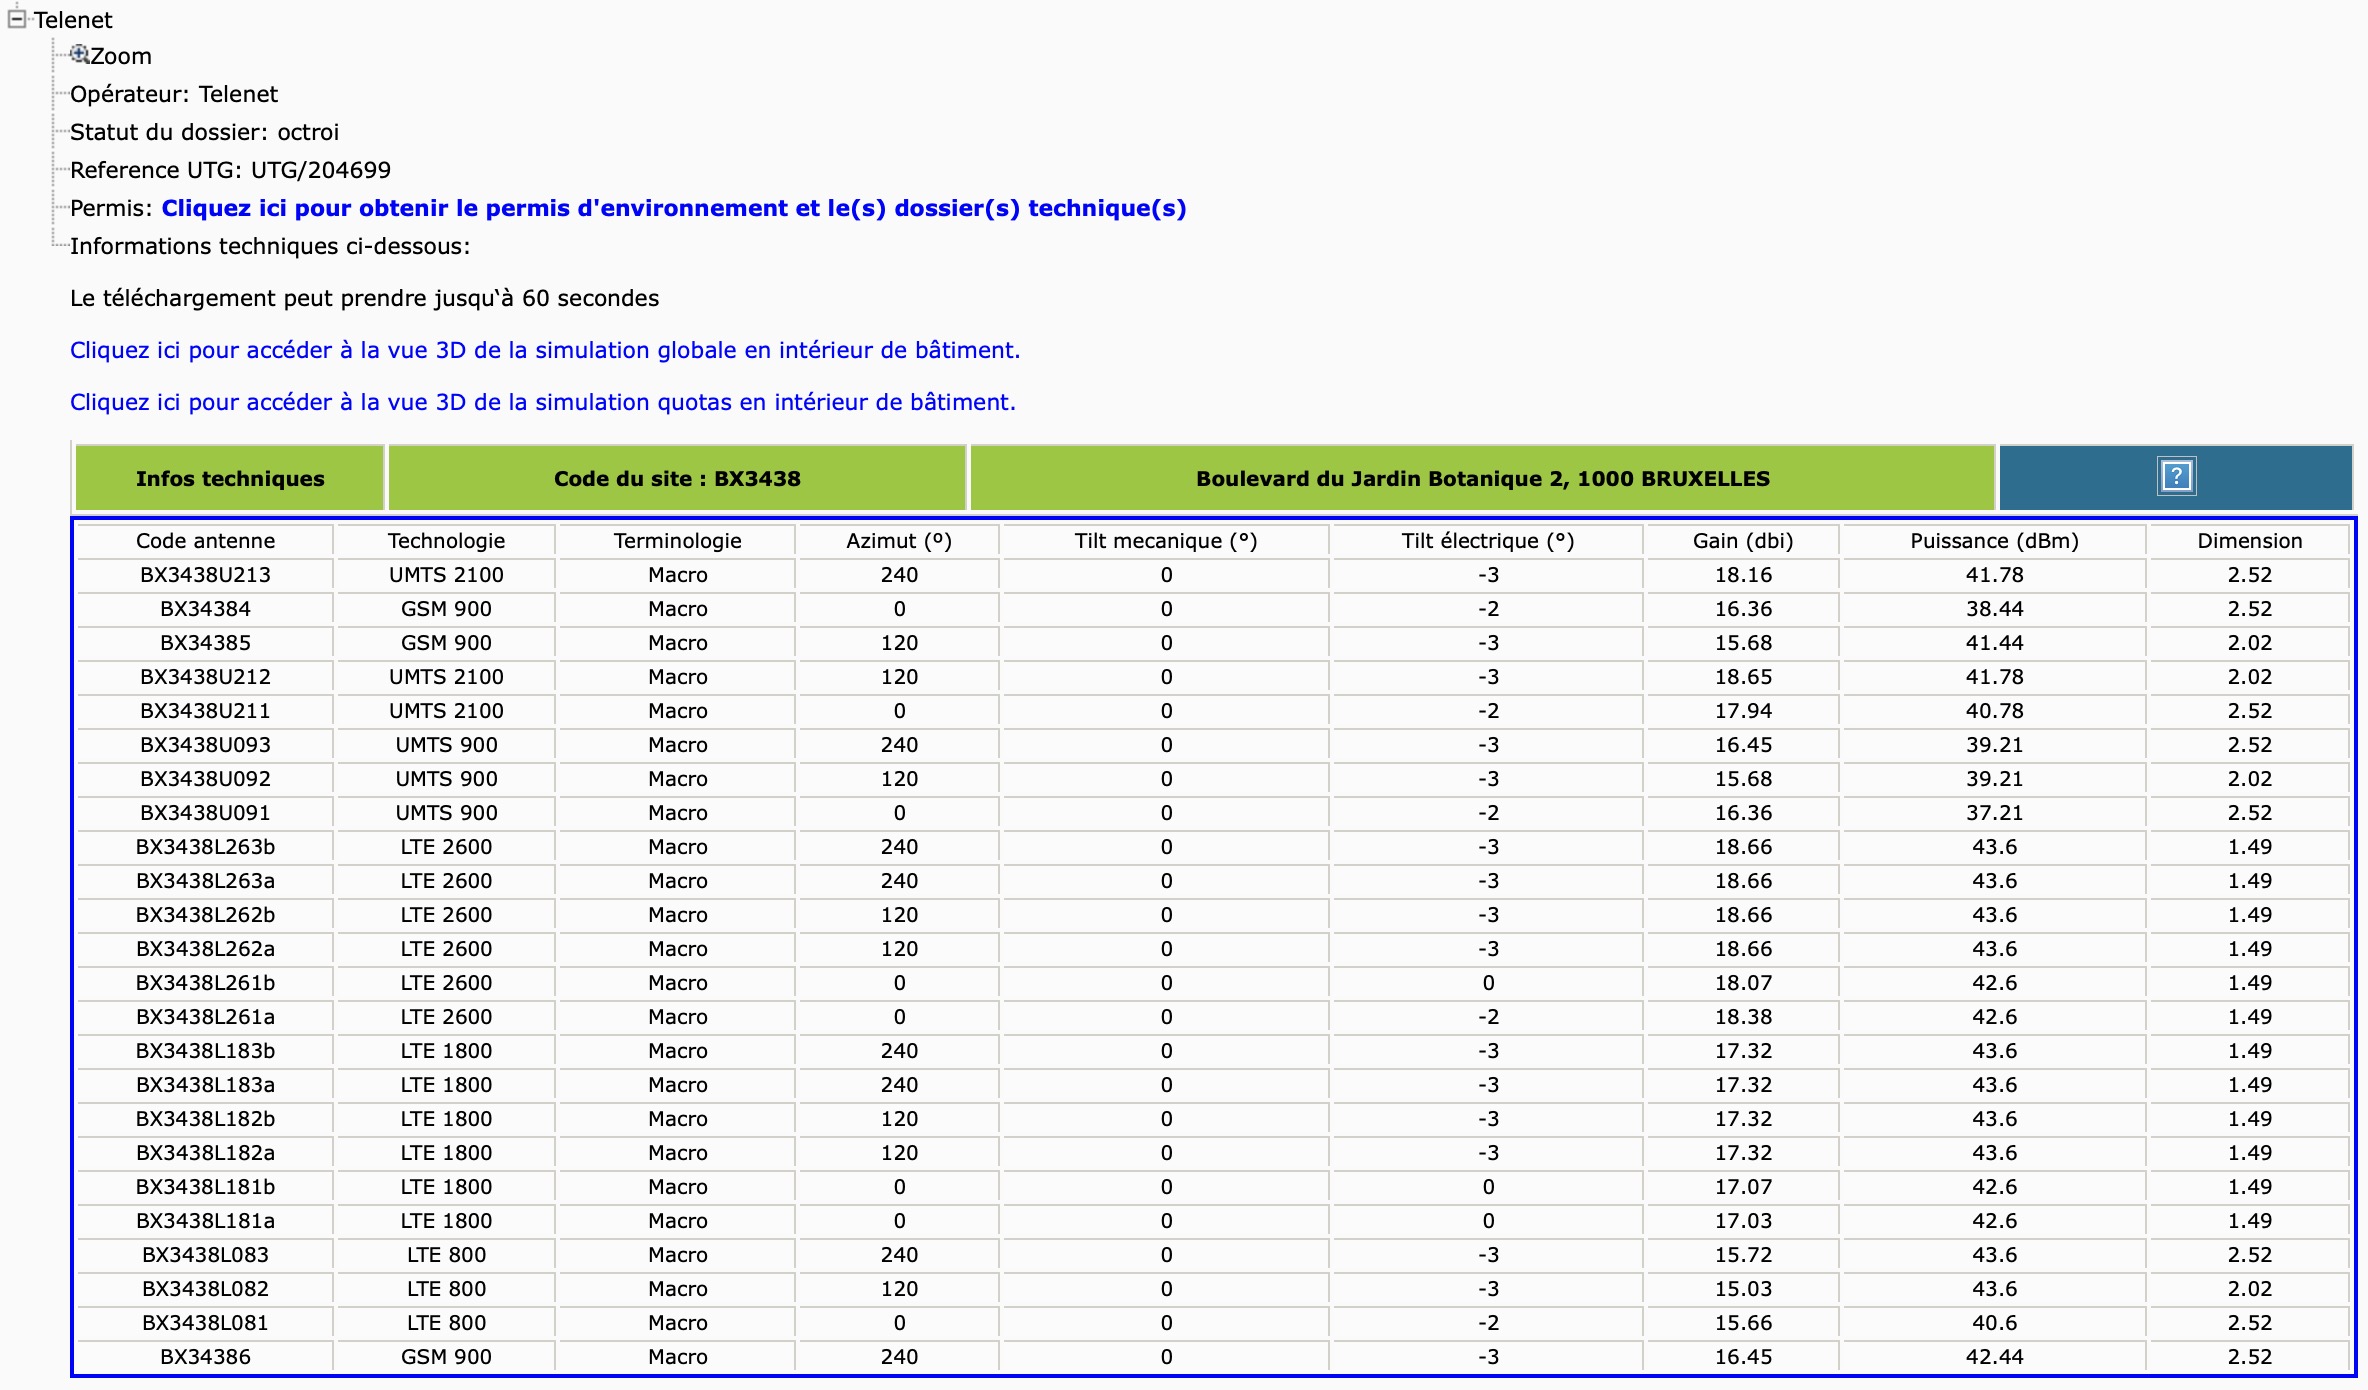Click the Tilt mecanique column header

(1166, 541)
